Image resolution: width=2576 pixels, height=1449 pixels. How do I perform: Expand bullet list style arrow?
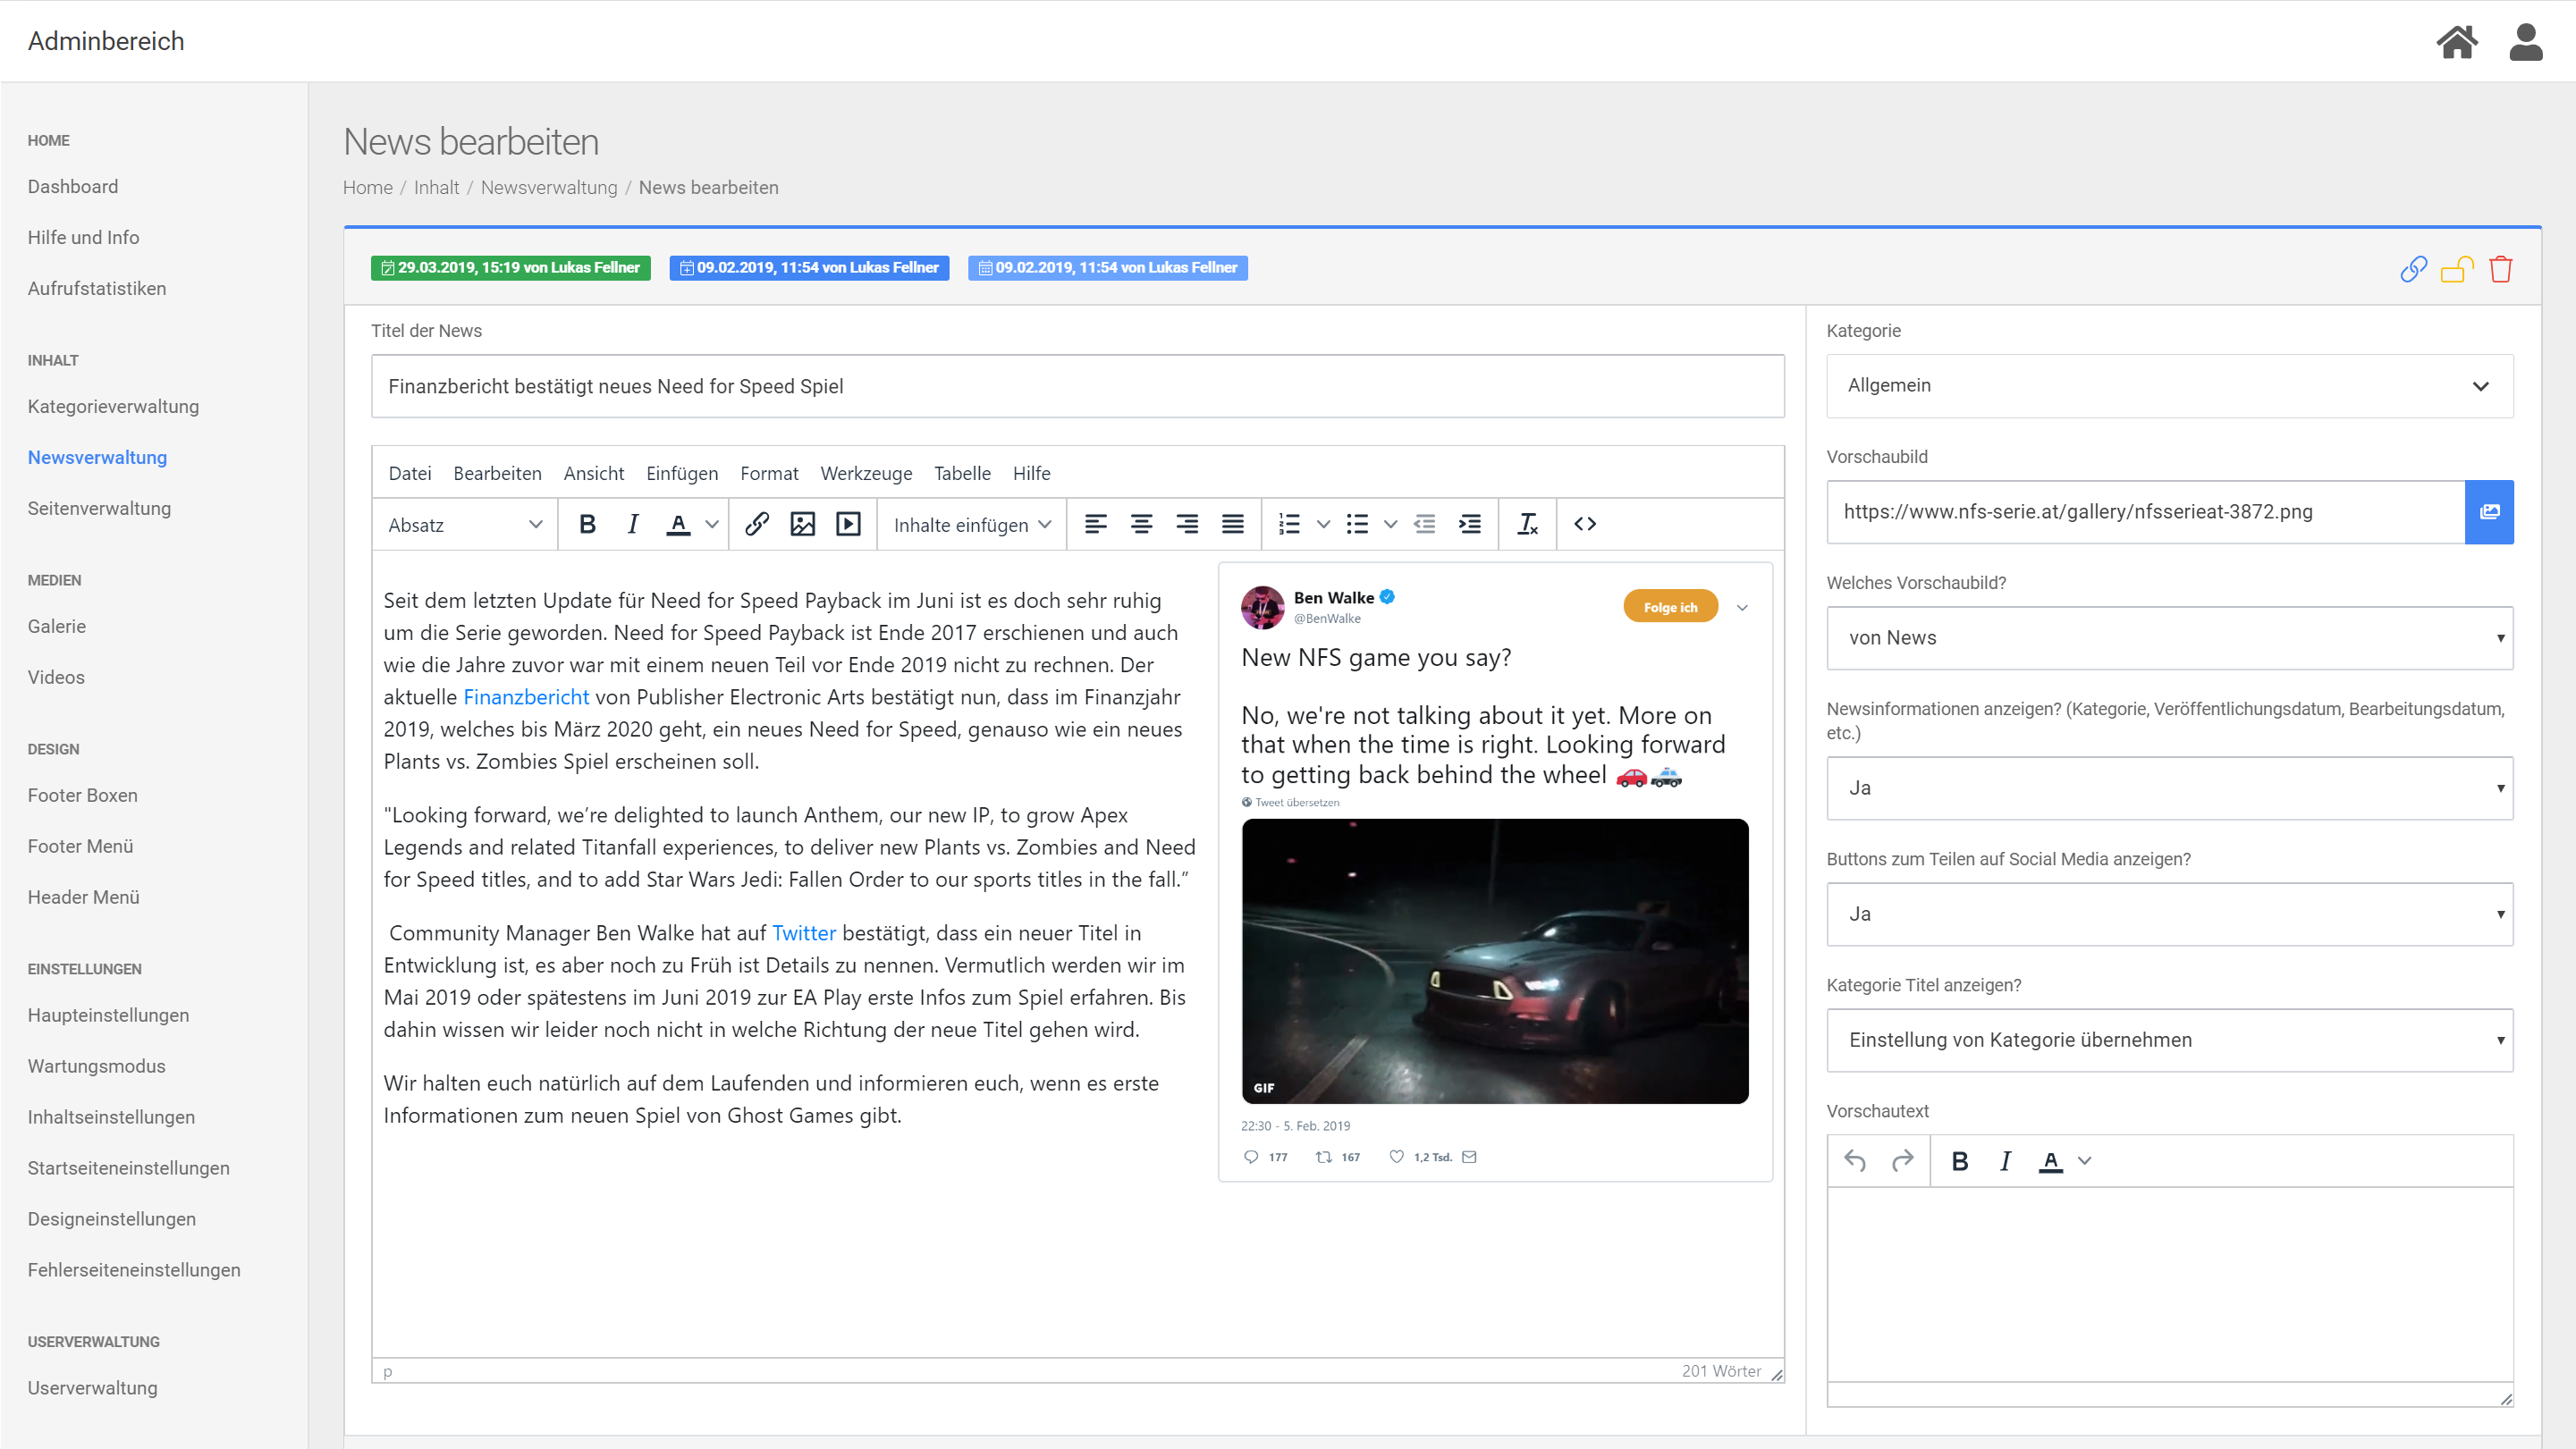coord(1390,524)
